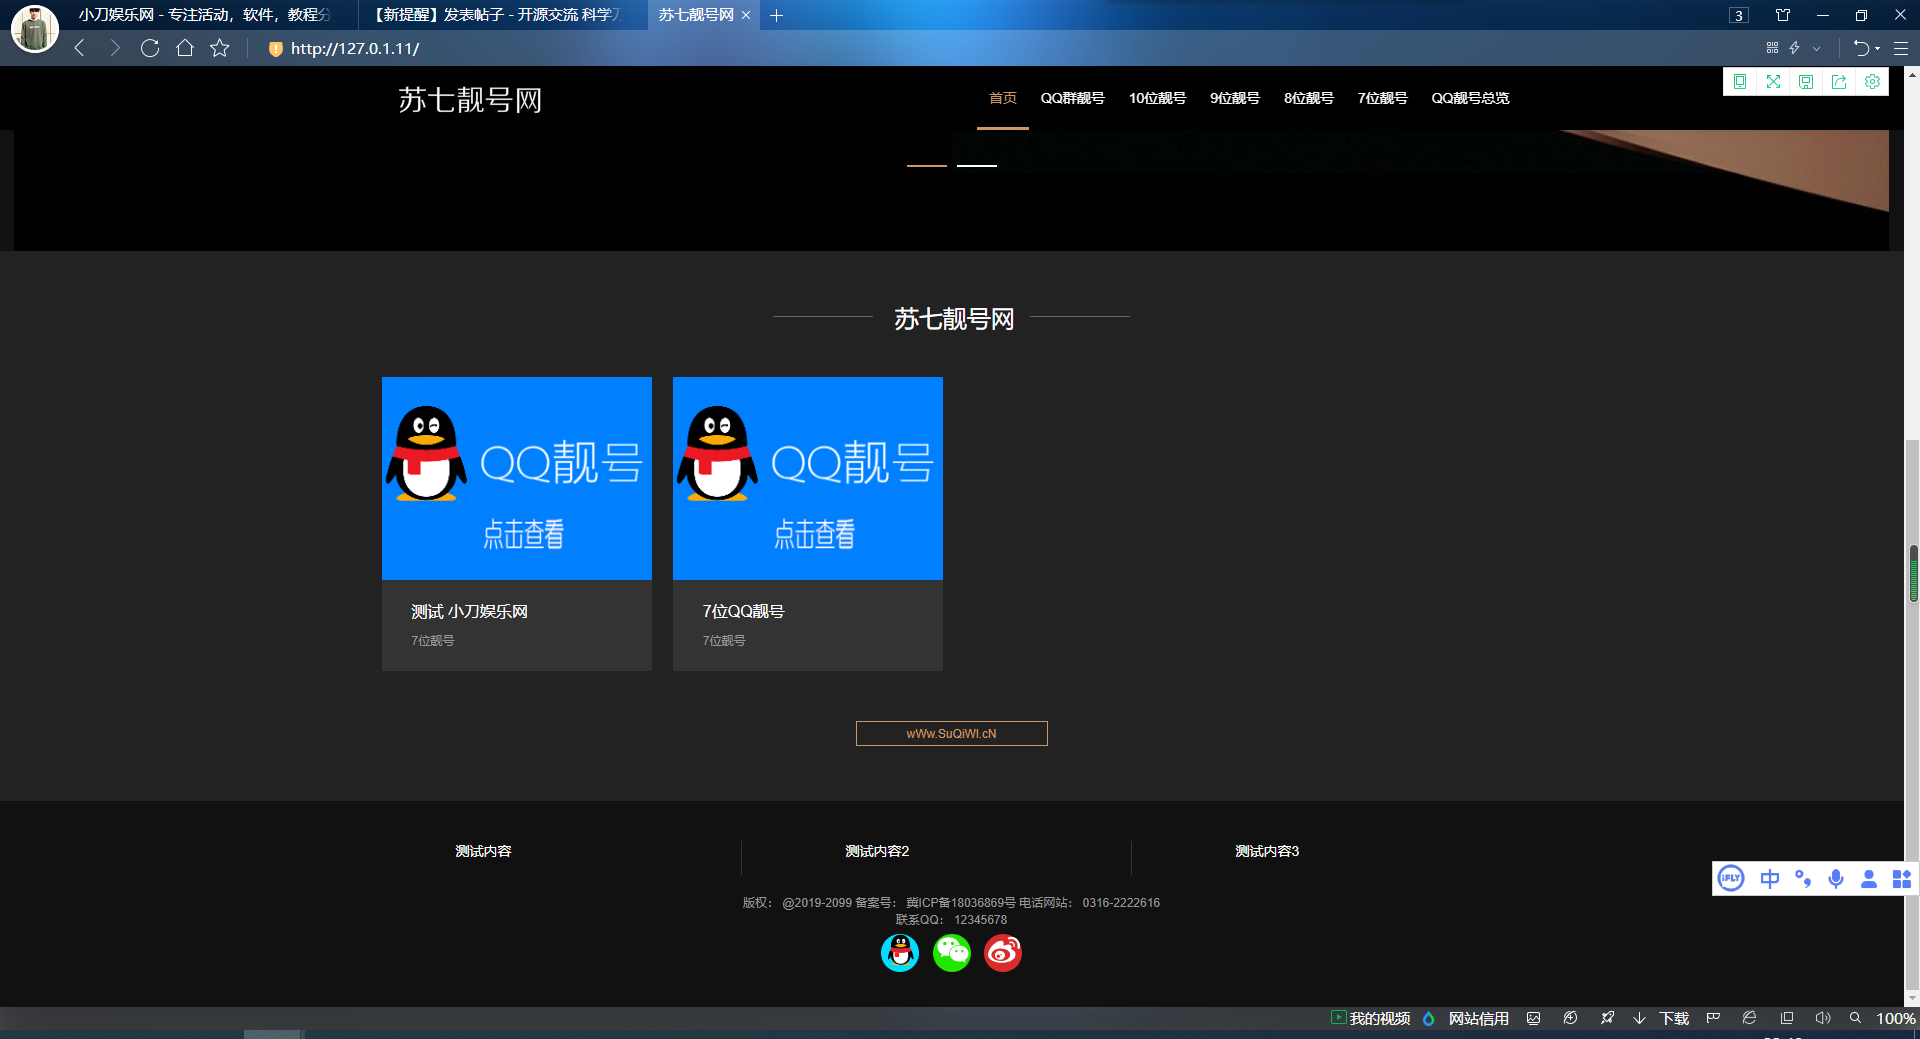Click the wWw.SuQiWl.cN button

pos(951,734)
